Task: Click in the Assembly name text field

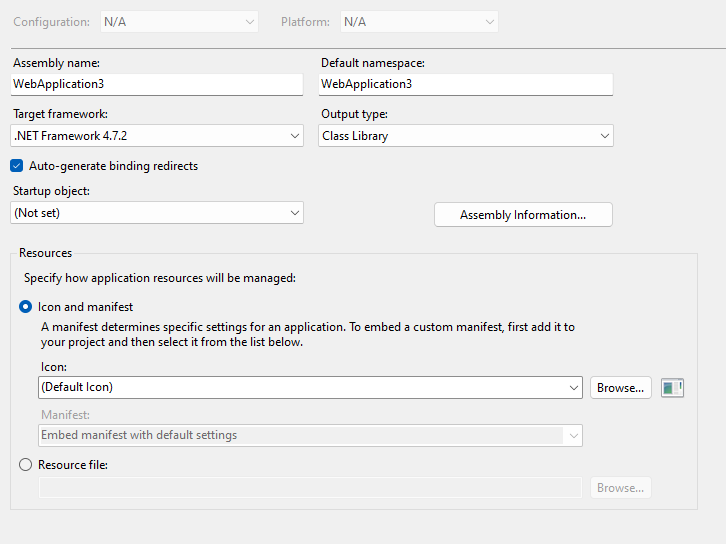Action: [x=157, y=84]
